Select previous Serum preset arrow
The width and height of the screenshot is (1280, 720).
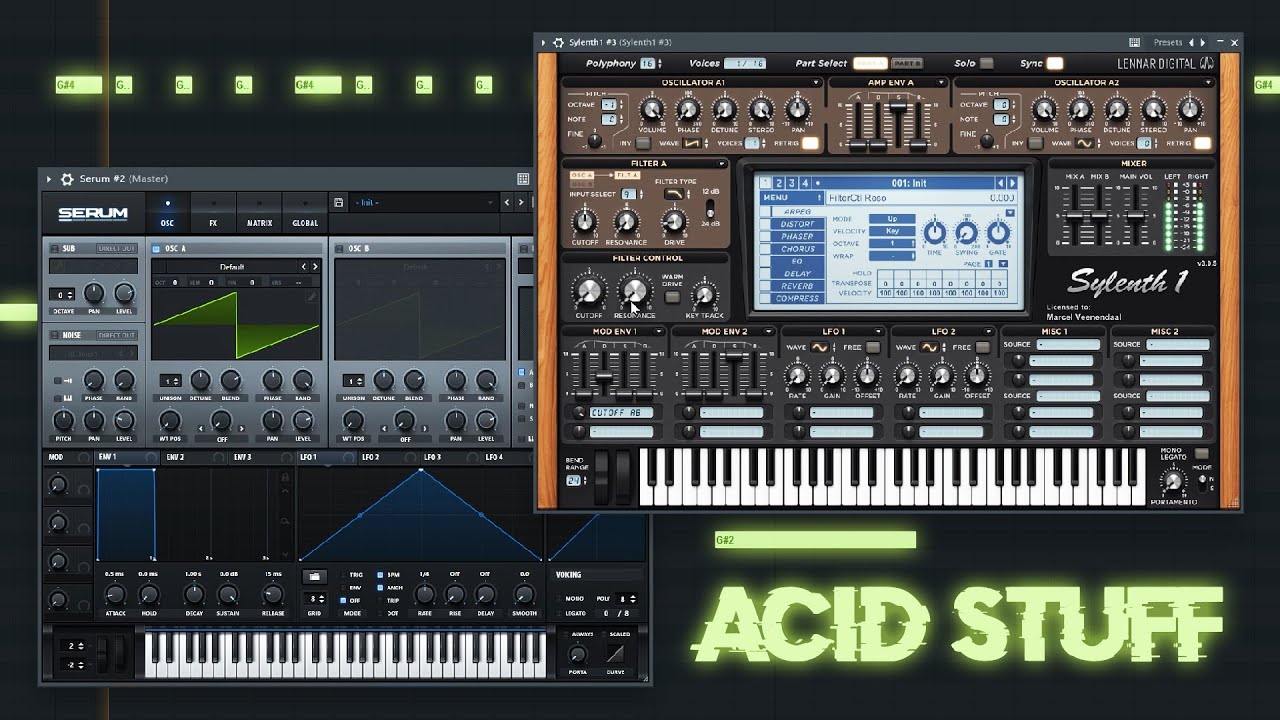(507, 202)
